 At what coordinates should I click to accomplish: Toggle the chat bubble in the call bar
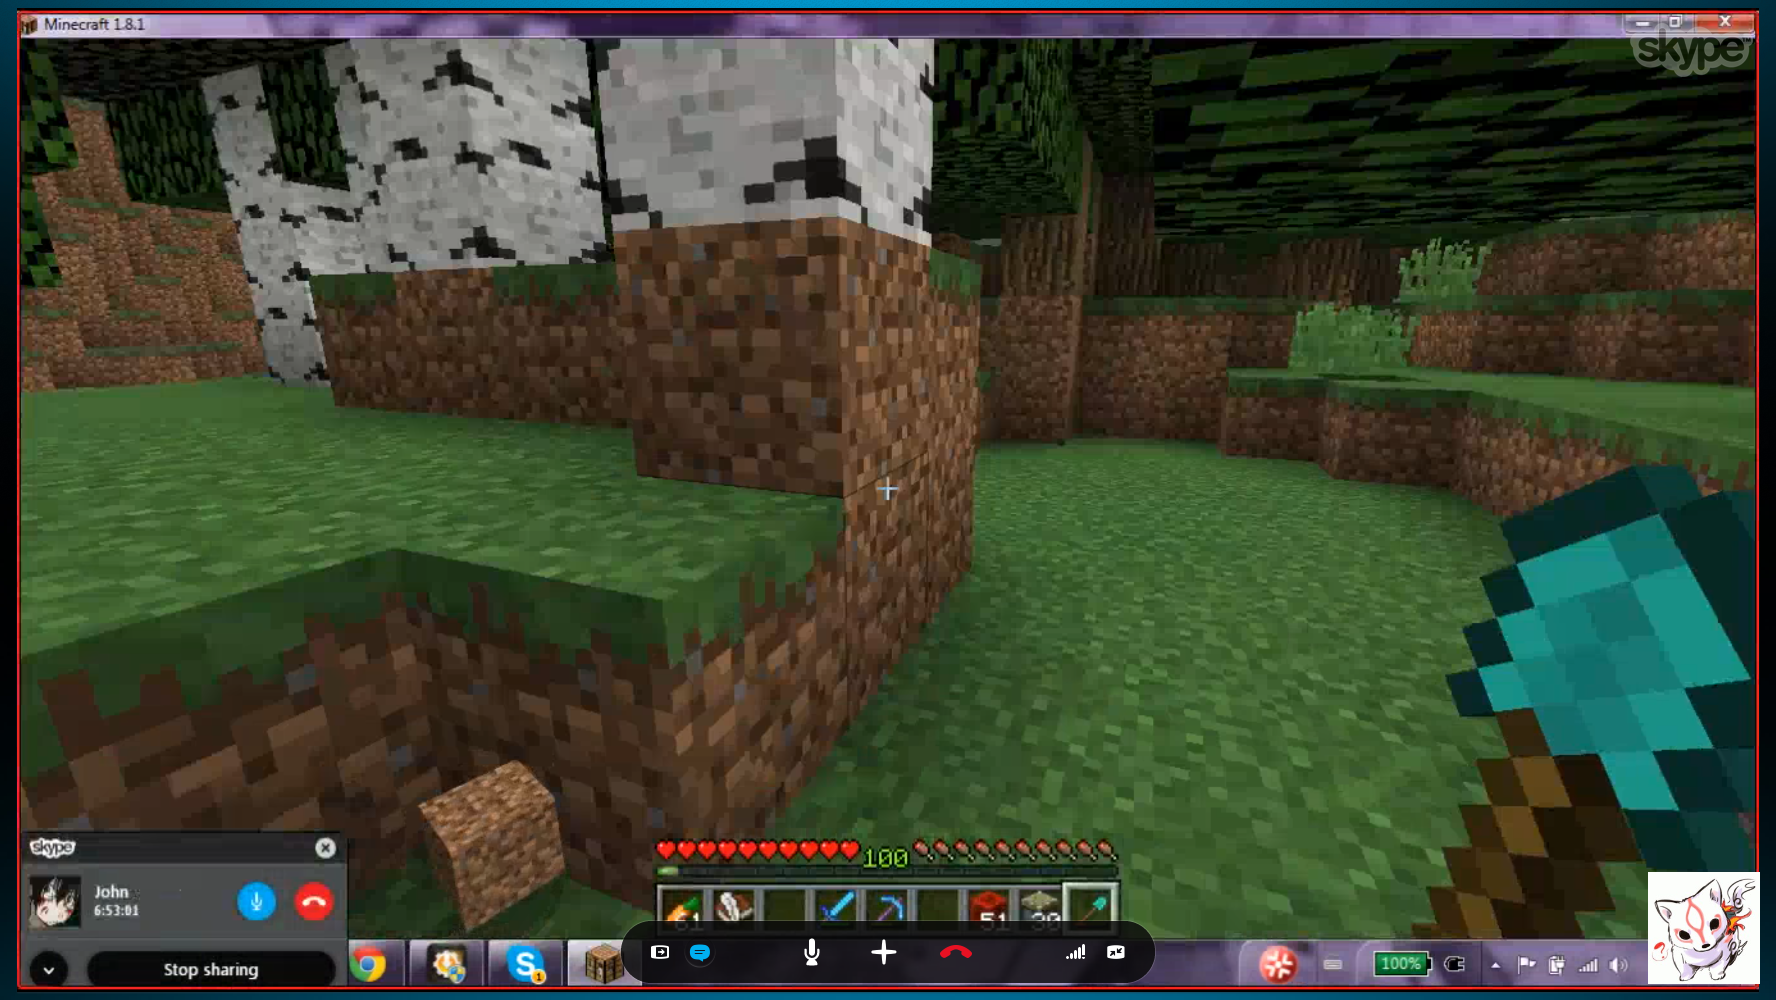coord(700,953)
